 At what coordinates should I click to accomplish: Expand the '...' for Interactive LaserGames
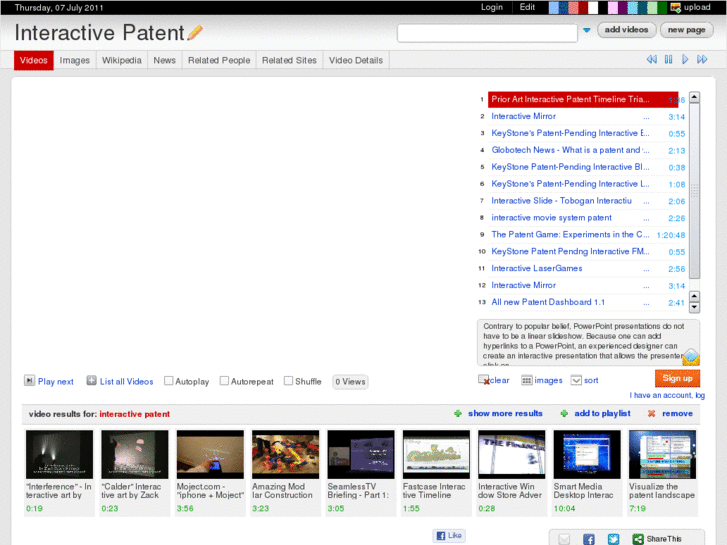pos(646,269)
